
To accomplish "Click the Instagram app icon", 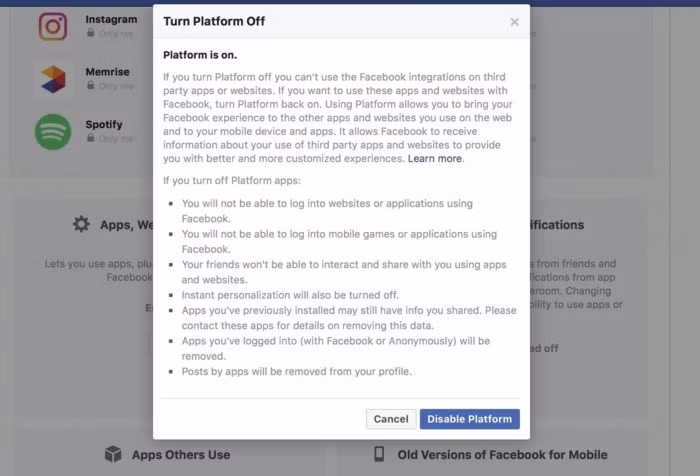I will [x=53, y=26].
